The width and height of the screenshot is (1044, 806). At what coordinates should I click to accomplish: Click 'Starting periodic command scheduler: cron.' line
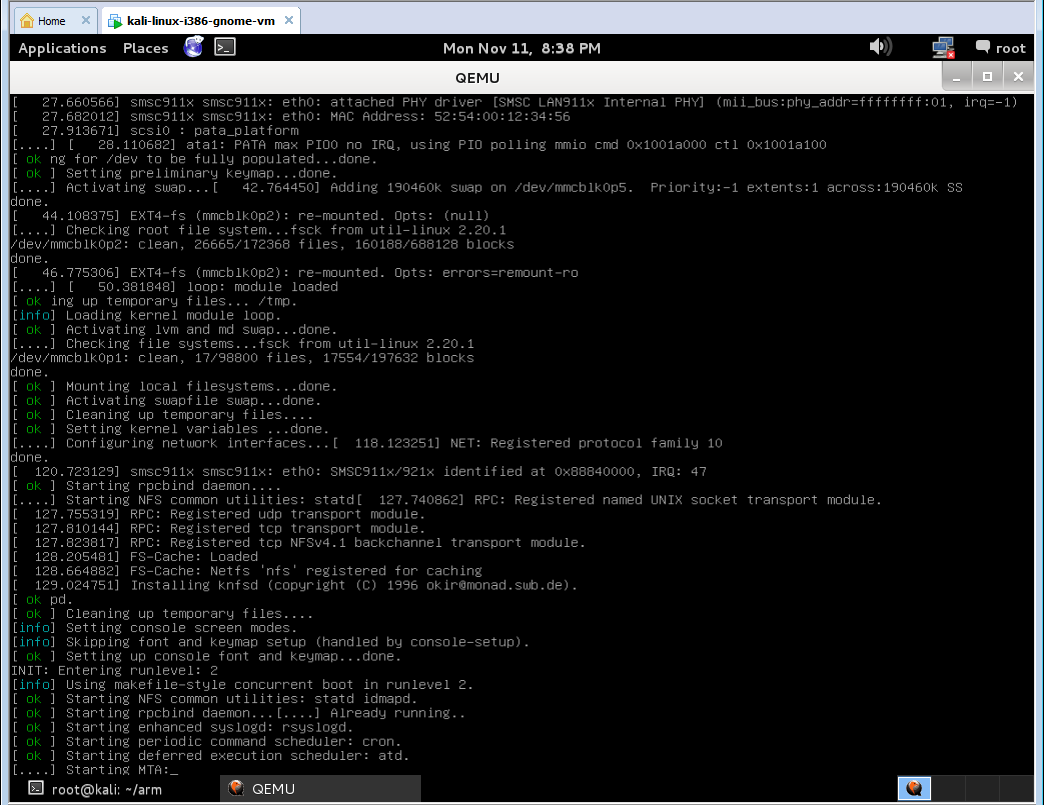point(206,741)
